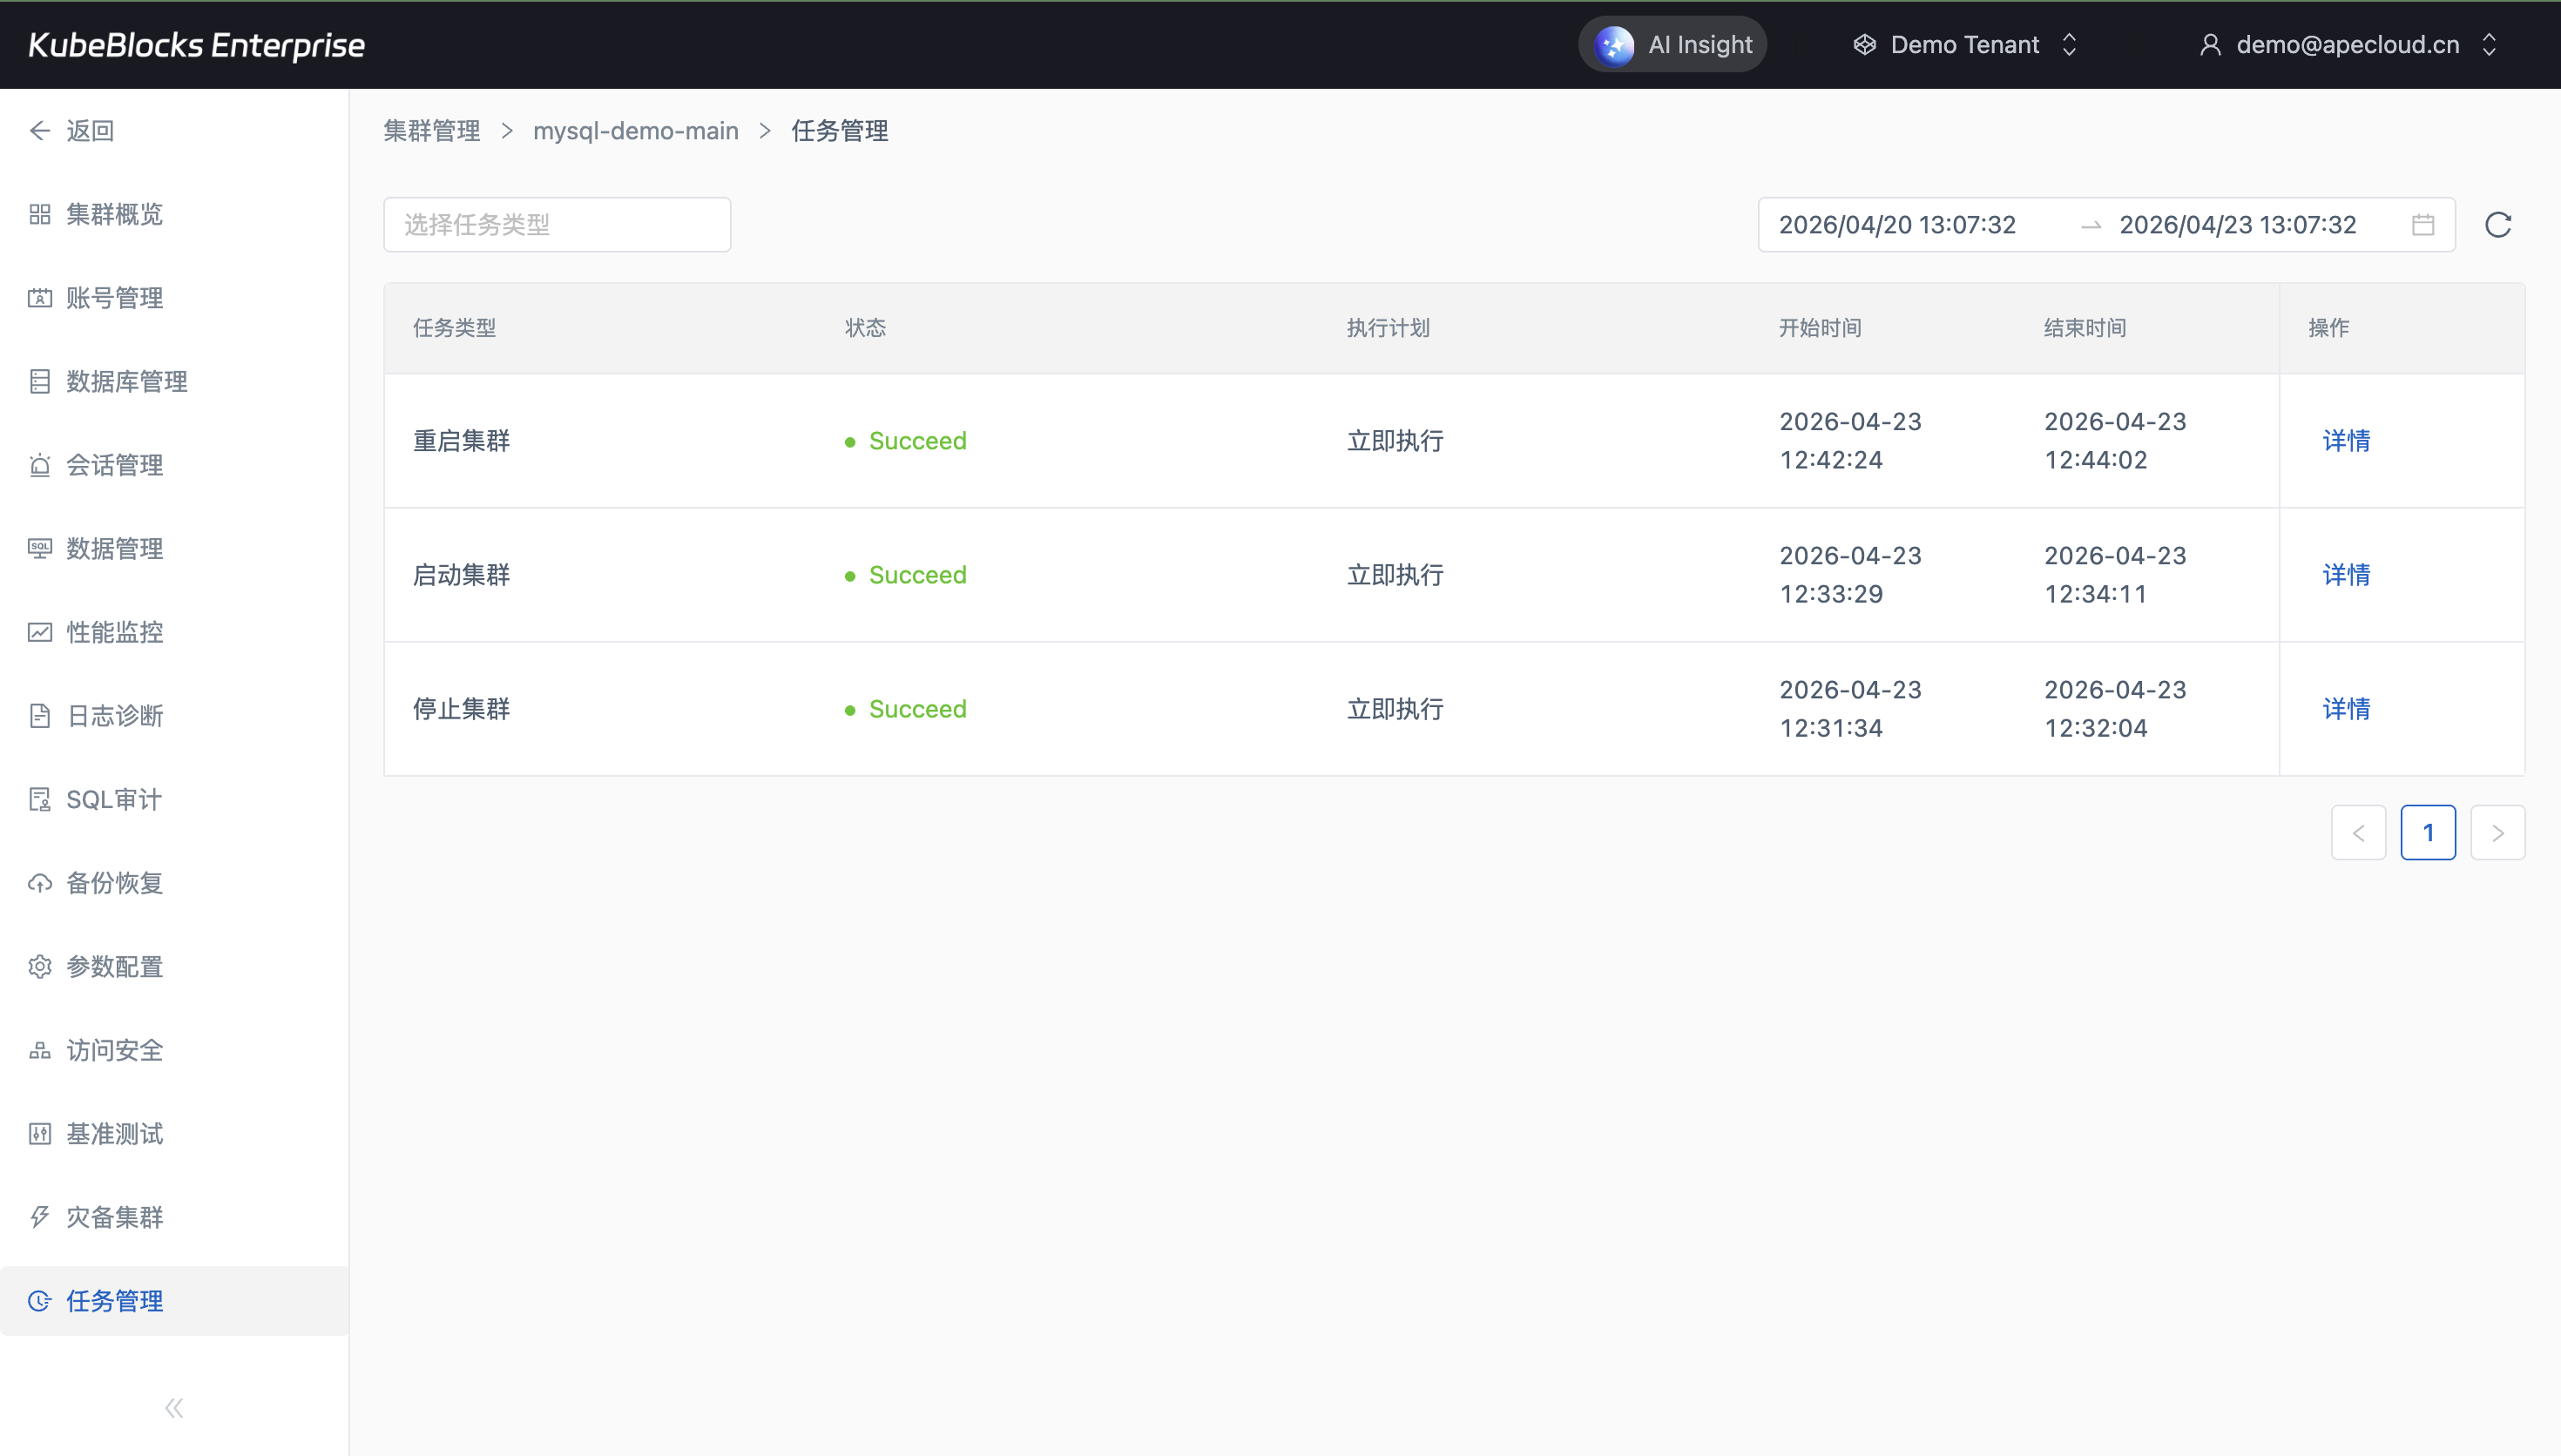2561x1456 pixels.
Task: Open the 选择任务类型 dropdown
Action: click(557, 225)
